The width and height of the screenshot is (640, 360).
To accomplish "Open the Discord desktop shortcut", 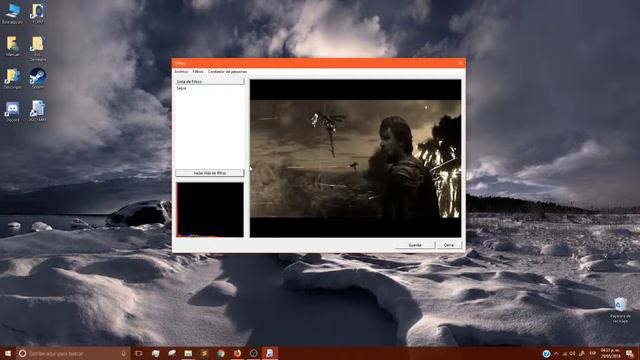I will [x=12, y=111].
